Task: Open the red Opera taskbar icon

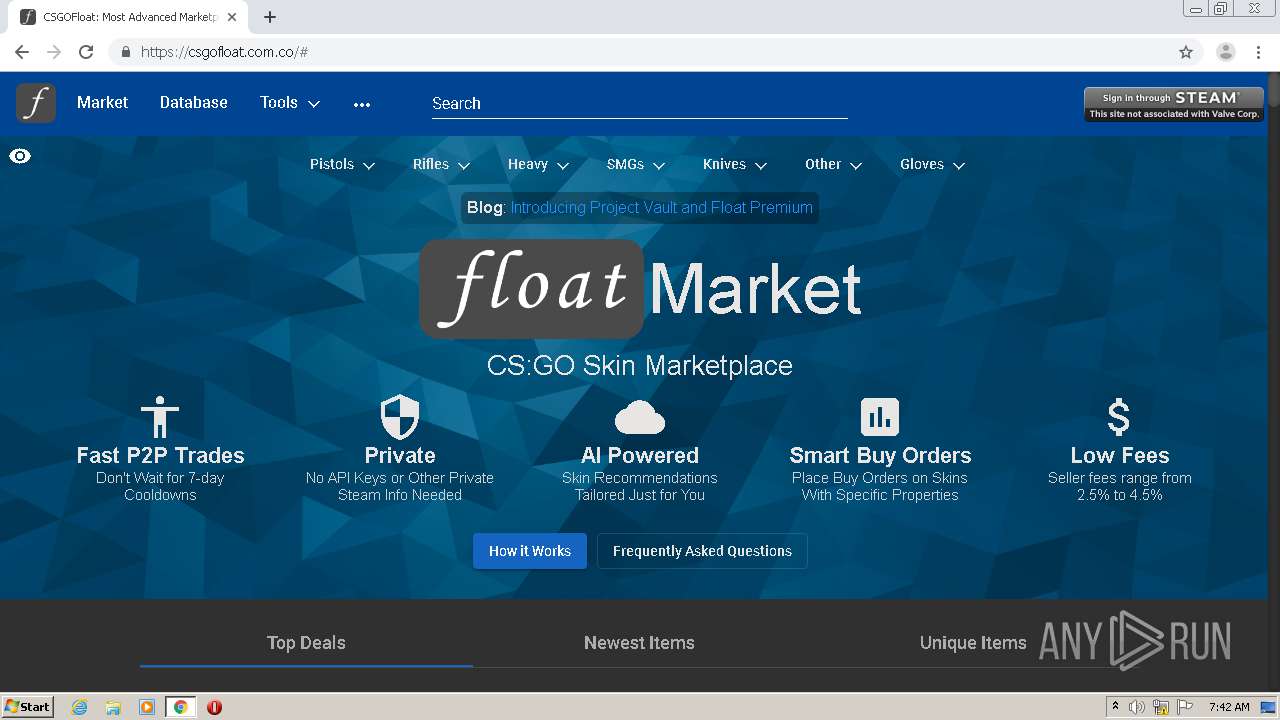Action: point(214,707)
